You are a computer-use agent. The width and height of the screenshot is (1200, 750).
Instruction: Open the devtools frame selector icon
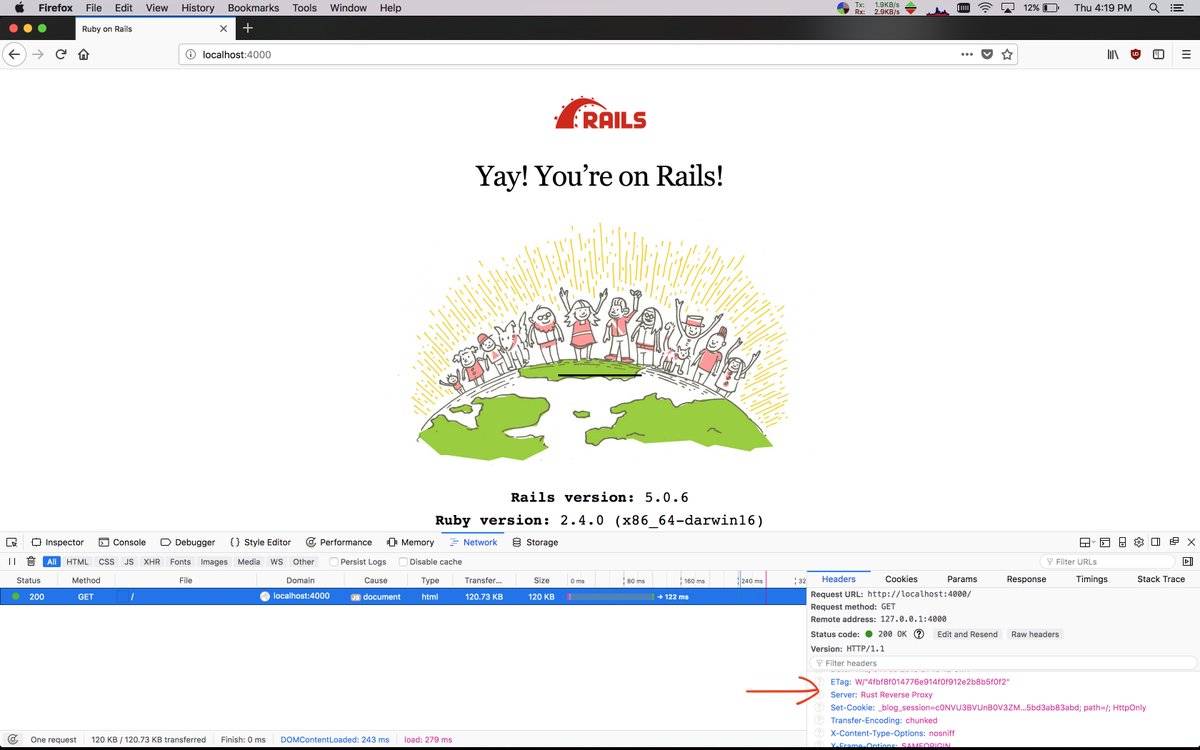click(1086, 542)
